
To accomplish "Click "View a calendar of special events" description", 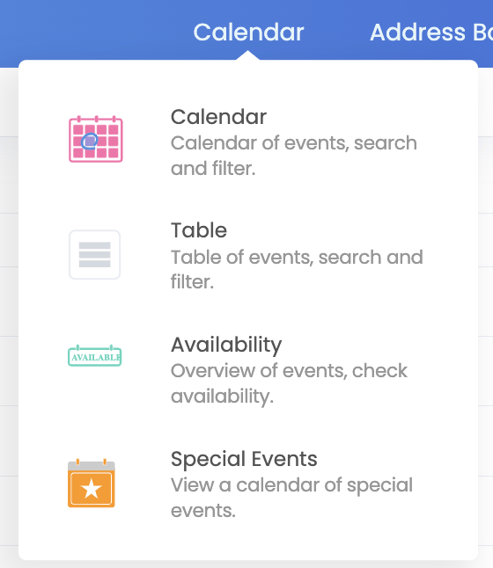I will pyautogui.click(x=292, y=498).
